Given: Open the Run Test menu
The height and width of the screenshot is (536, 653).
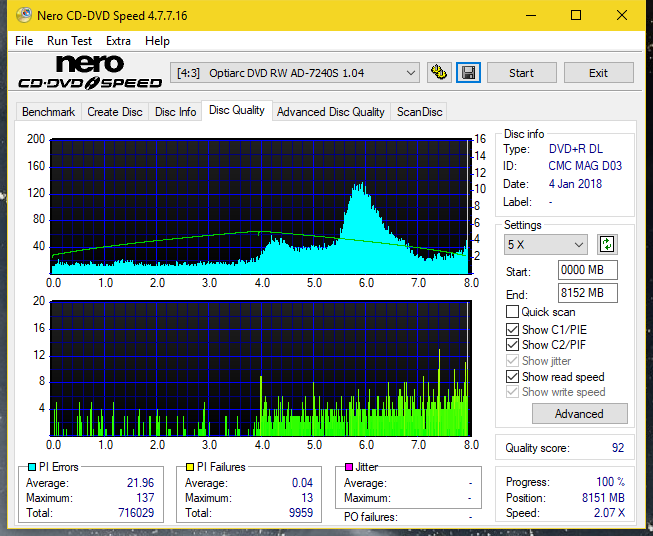Looking at the screenshot, I should tap(69, 41).
